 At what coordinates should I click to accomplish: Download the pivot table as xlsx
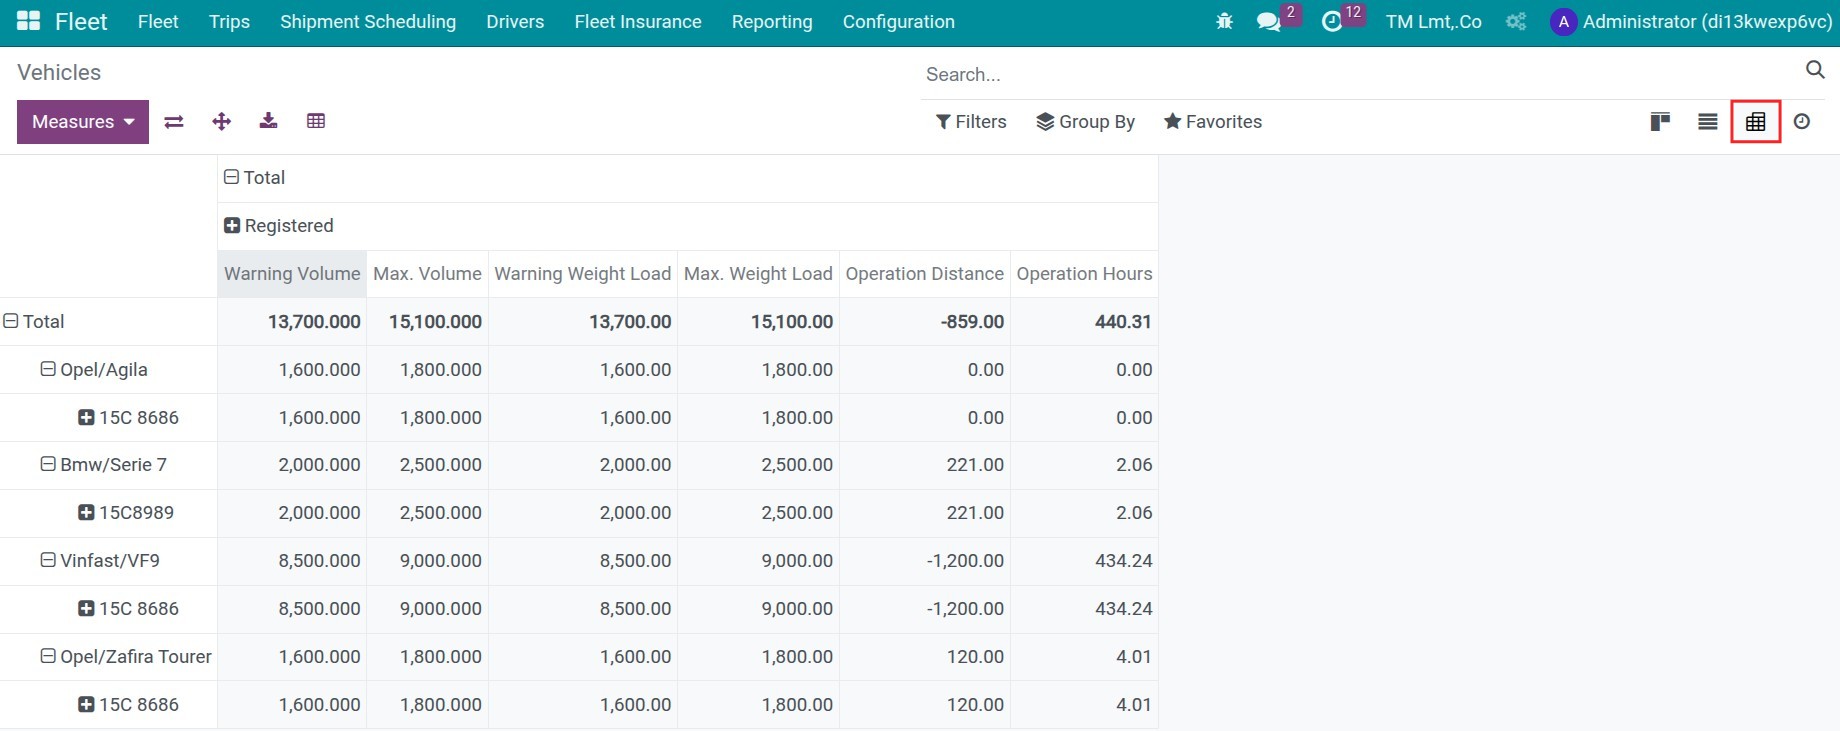(x=268, y=121)
